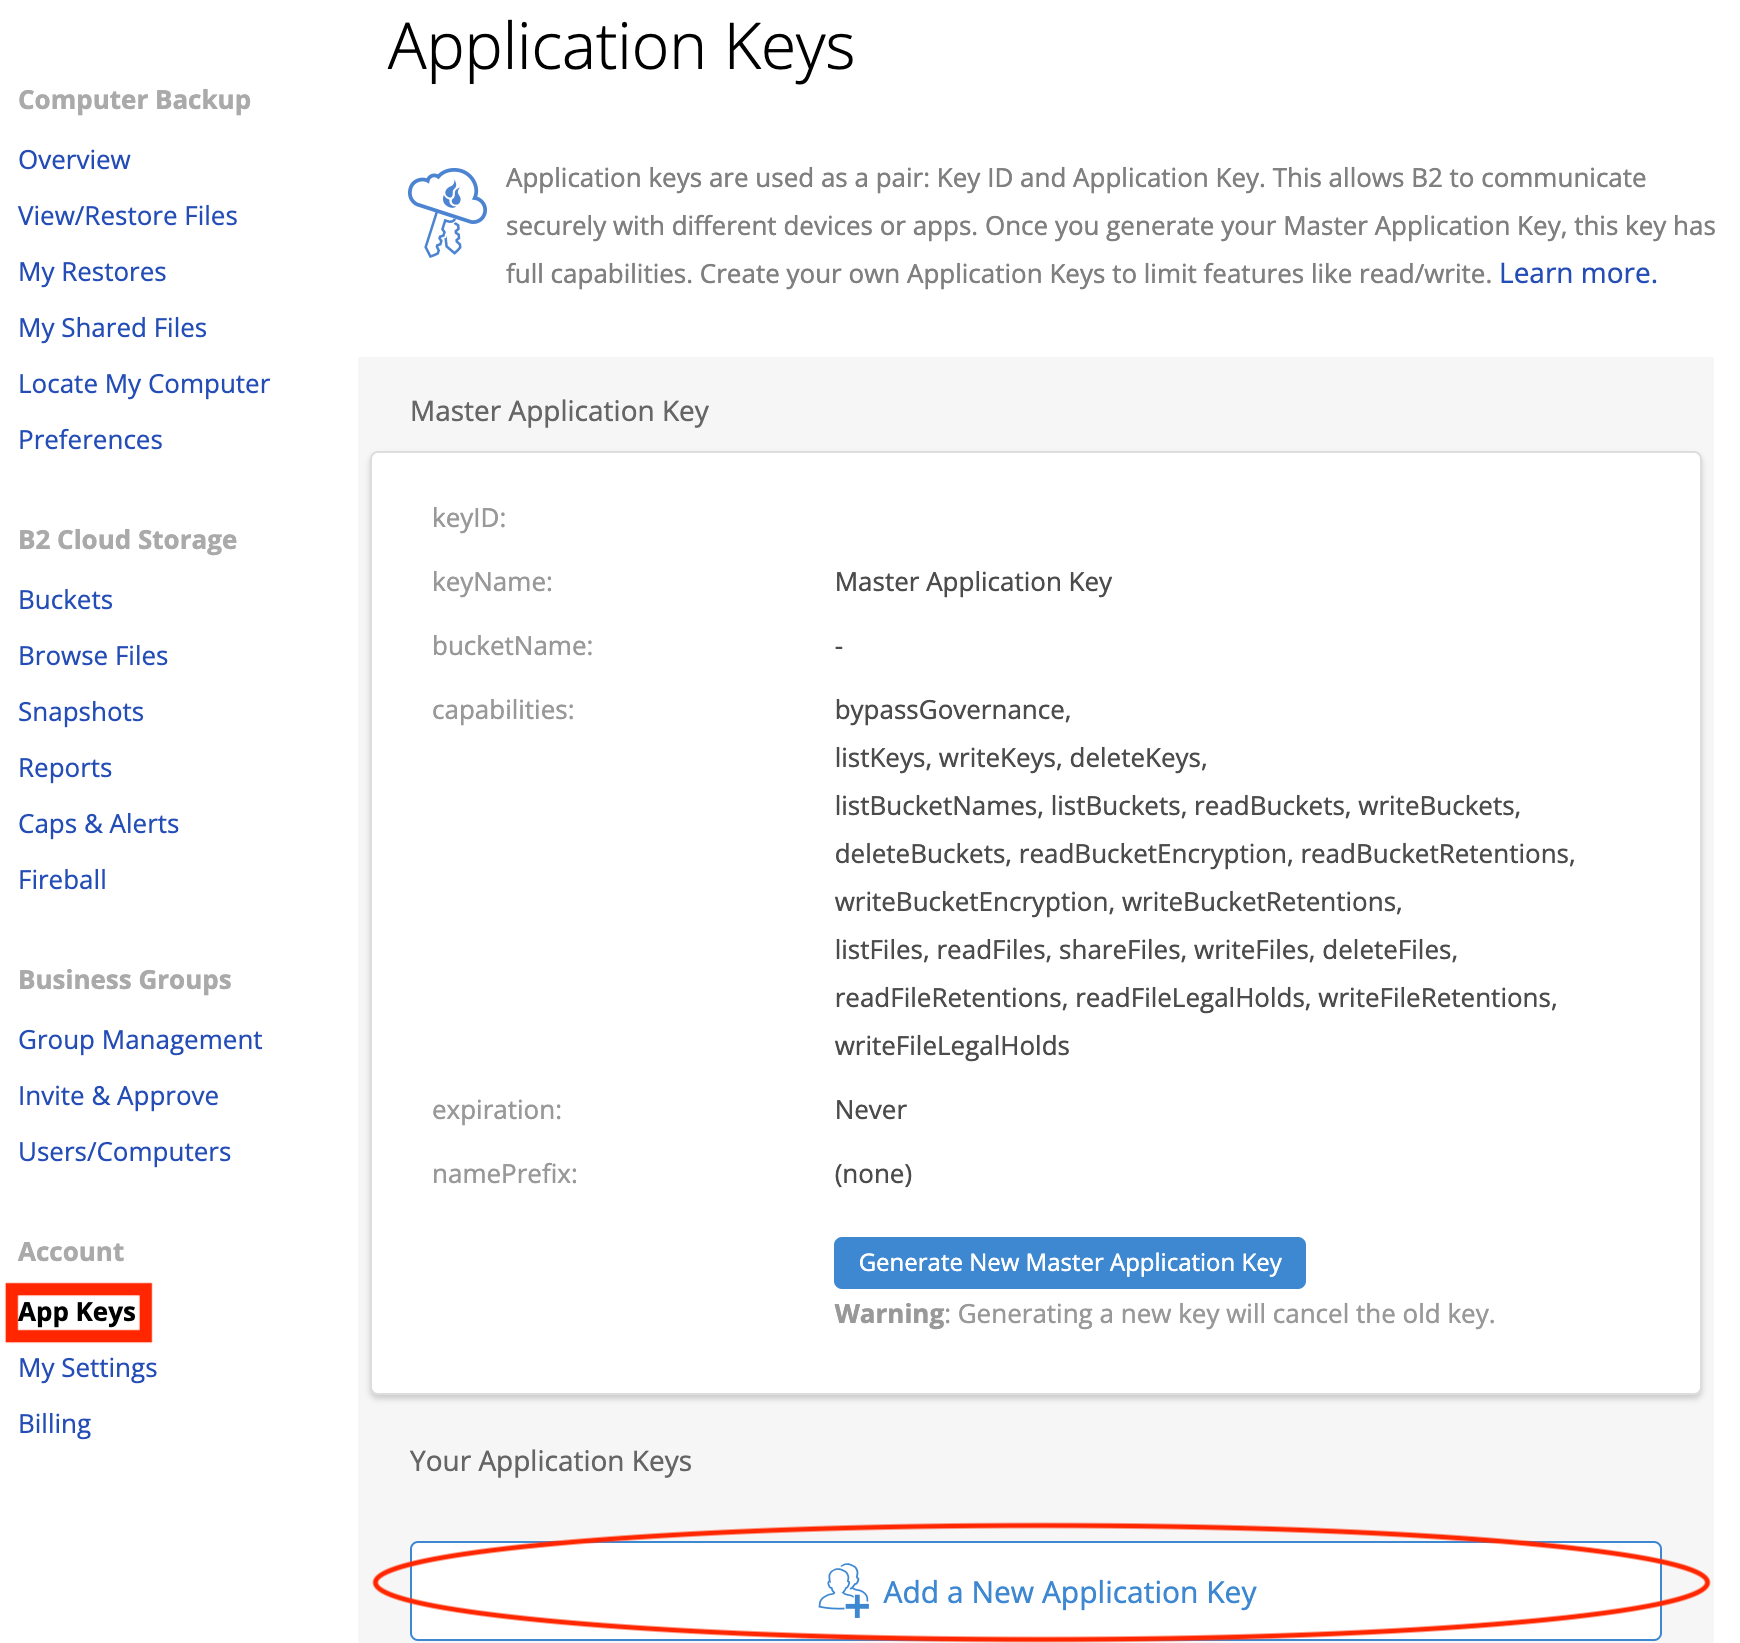Click the 'B2 Cloud Storage' section header

click(128, 540)
